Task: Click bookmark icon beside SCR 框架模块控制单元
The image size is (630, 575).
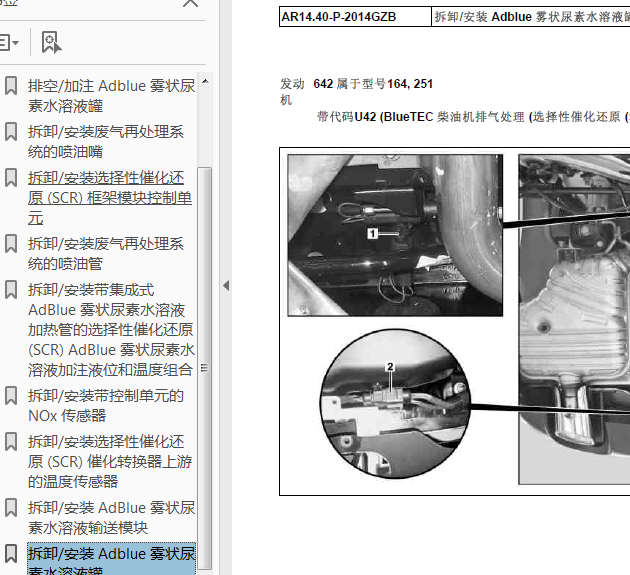Action: [x=11, y=178]
